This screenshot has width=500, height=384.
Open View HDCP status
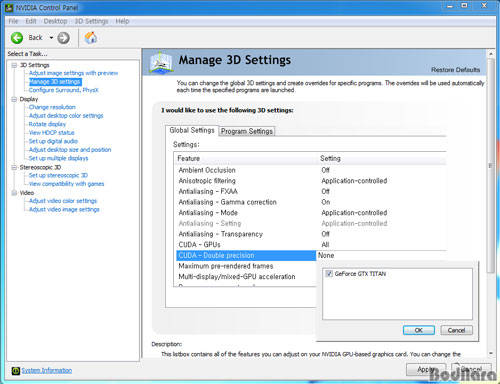pyautogui.click(x=51, y=133)
